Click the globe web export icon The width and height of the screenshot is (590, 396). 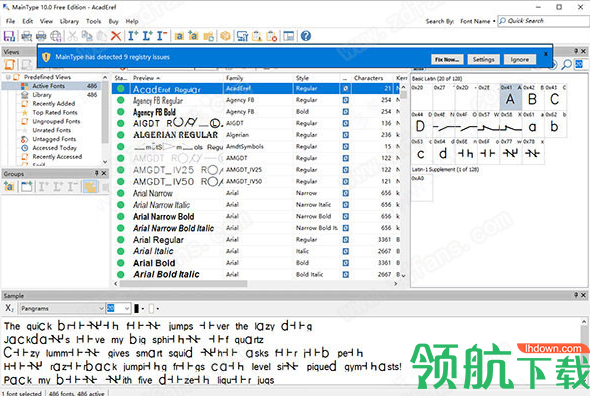pos(56,36)
